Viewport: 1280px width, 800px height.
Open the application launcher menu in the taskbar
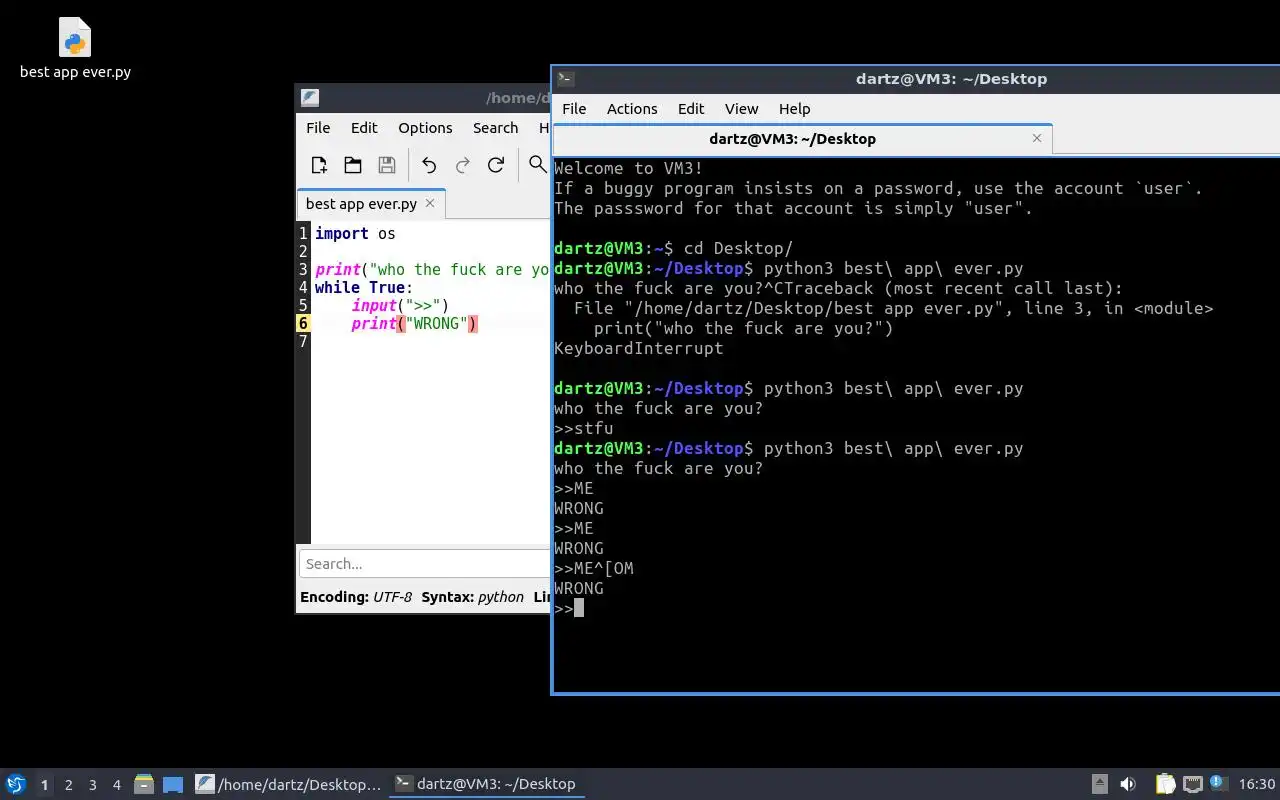[16, 784]
